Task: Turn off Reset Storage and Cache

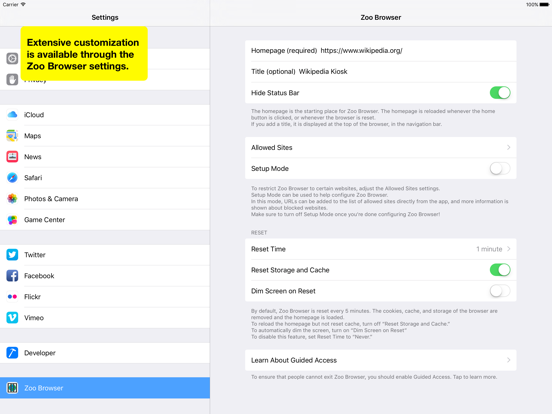Action: click(500, 270)
